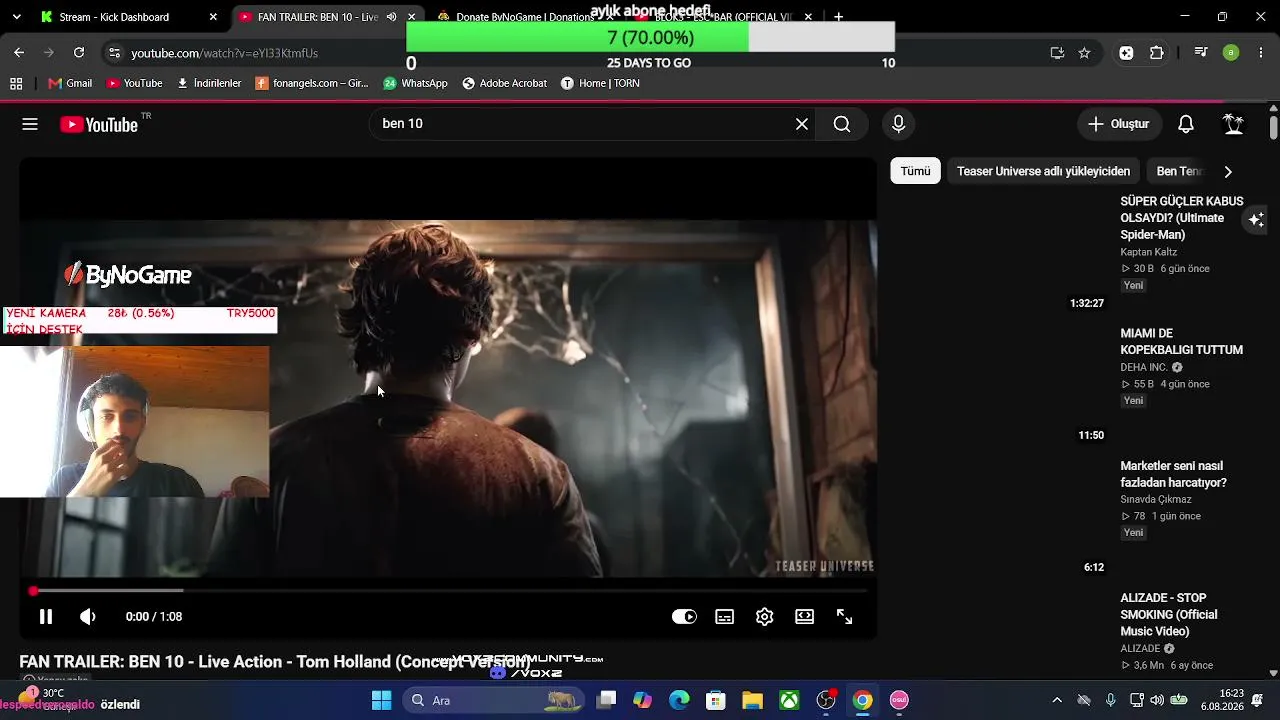Toggle the autoplay switch
Screen dimensions: 1280x720
tap(684, 617)
